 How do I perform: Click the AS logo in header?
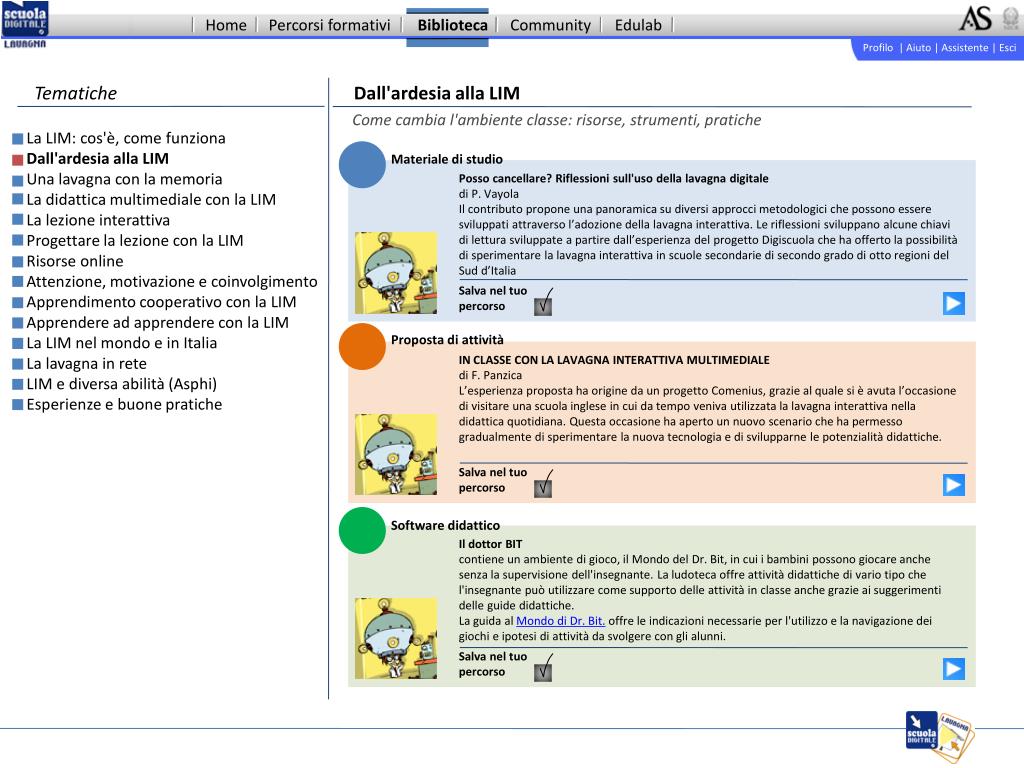pyautogui.click(x=975, y=18)
